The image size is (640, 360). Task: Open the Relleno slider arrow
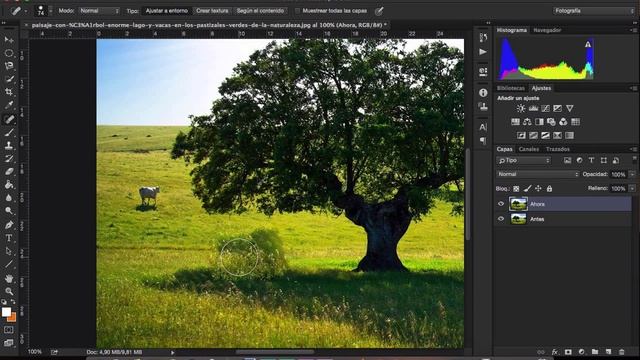[x=632, y=189]
